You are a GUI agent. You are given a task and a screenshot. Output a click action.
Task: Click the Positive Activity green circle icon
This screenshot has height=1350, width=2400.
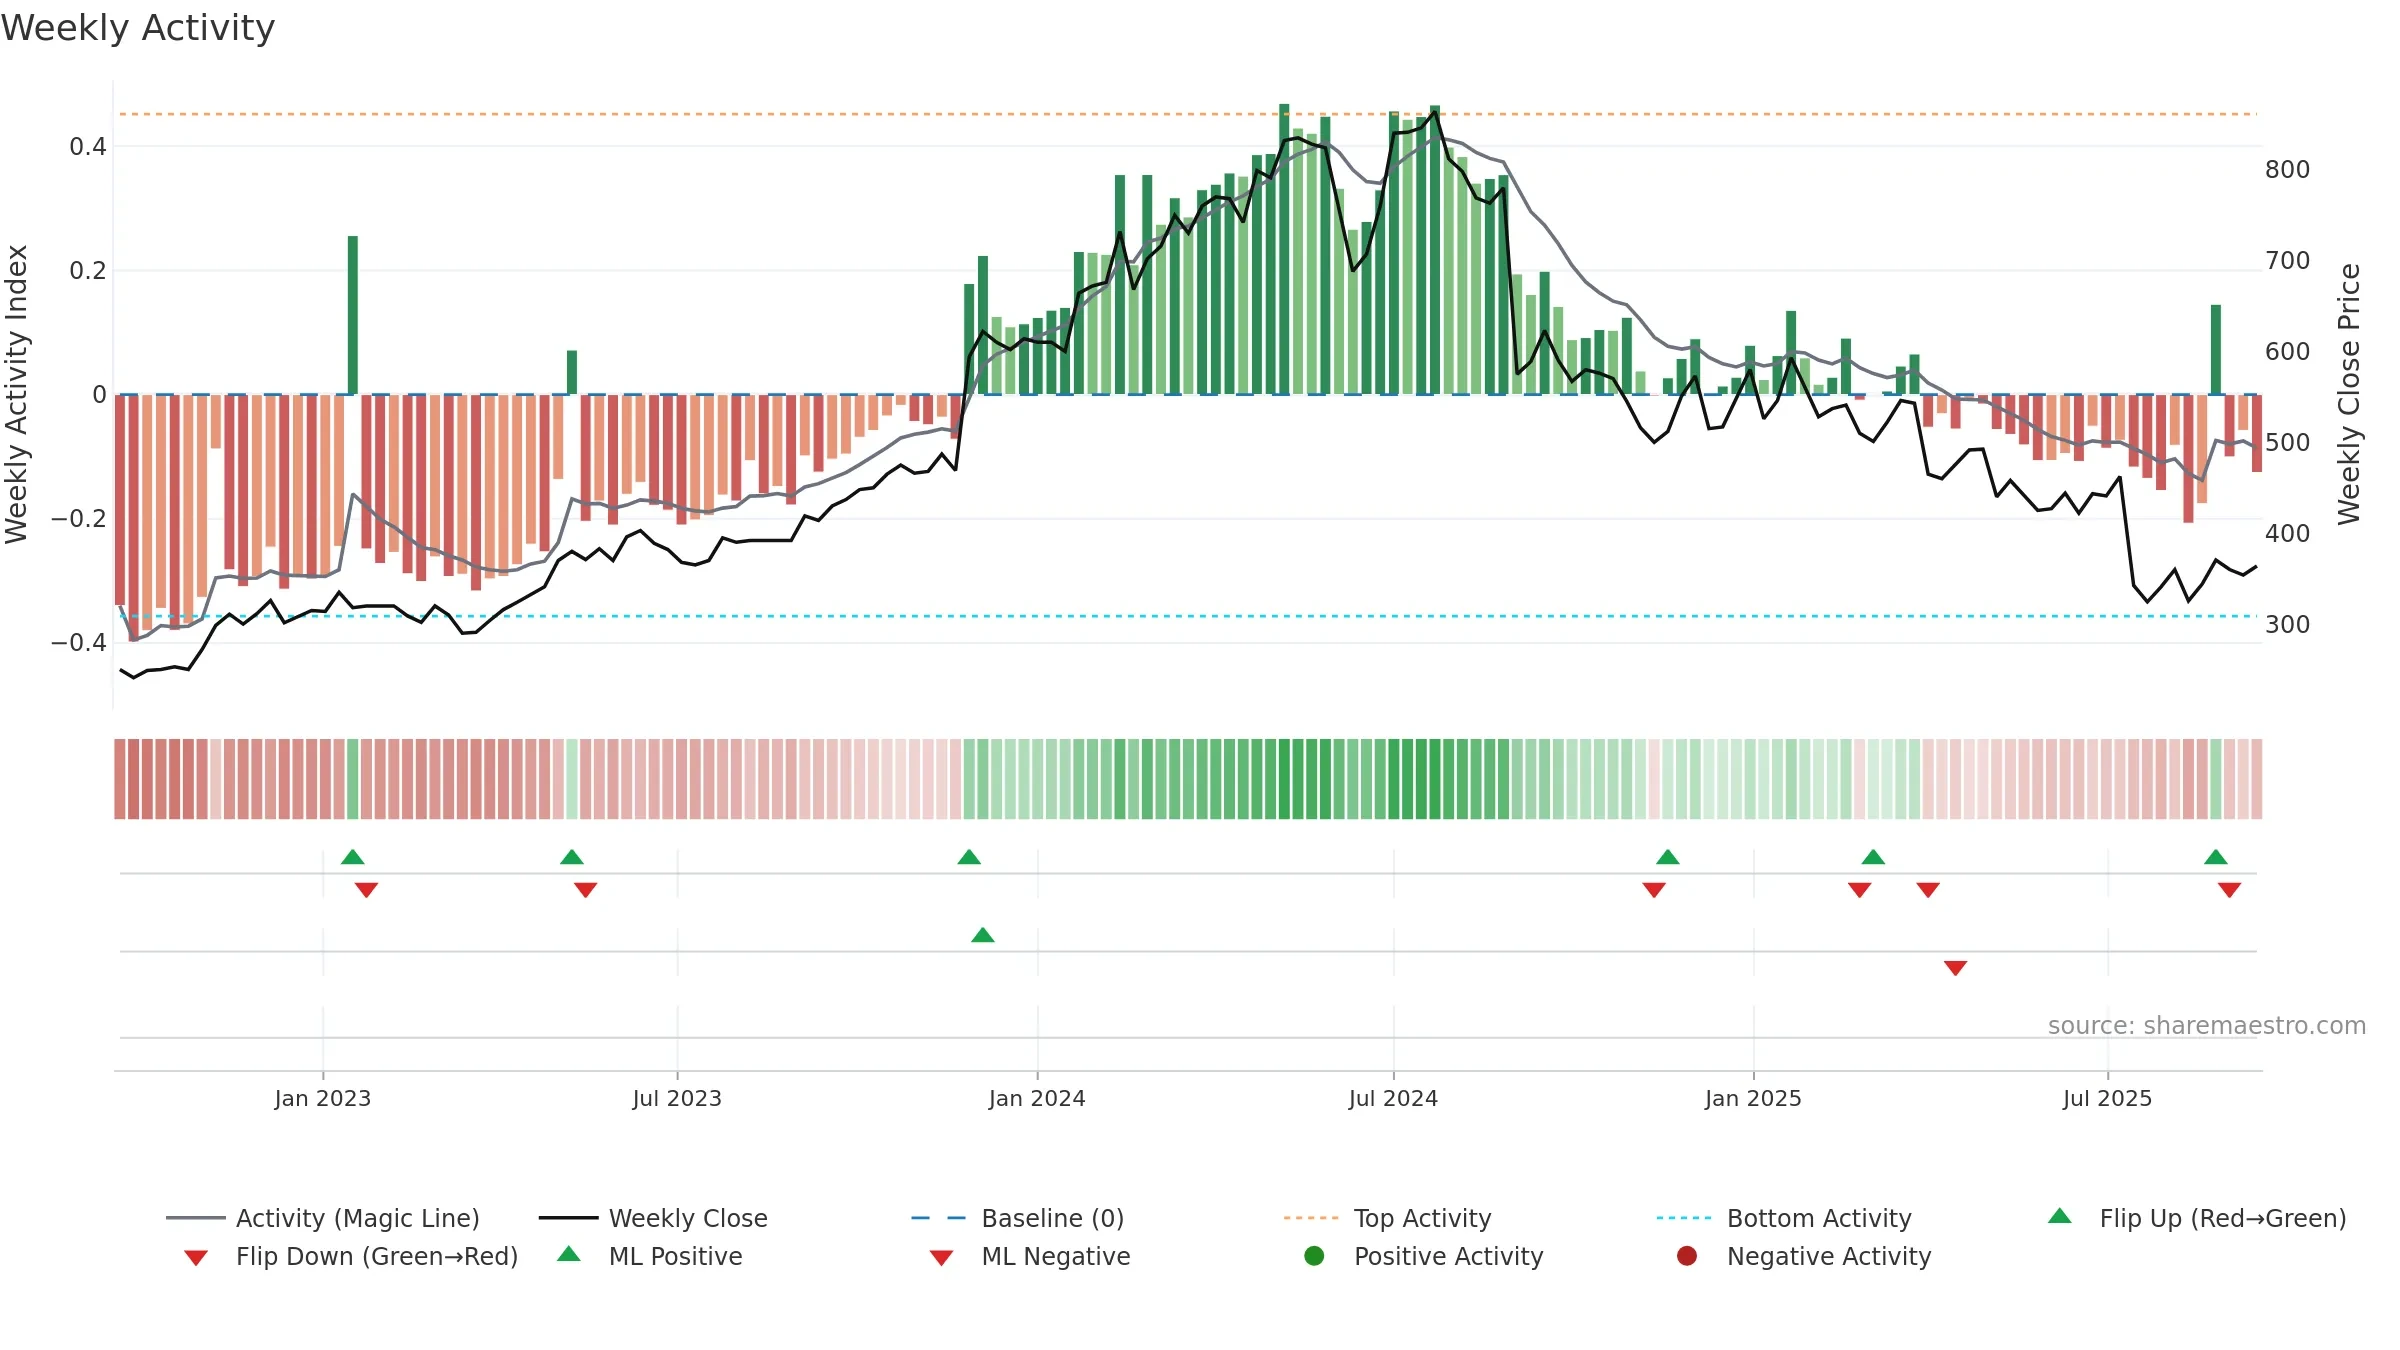(x=1314, y=1255)
